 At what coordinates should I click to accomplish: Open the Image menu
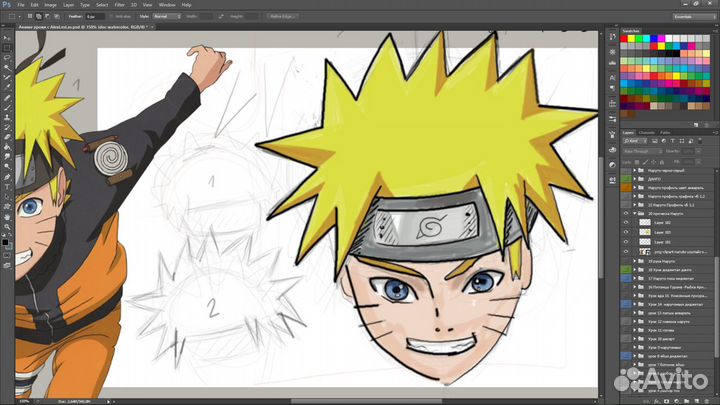[50, 5]
